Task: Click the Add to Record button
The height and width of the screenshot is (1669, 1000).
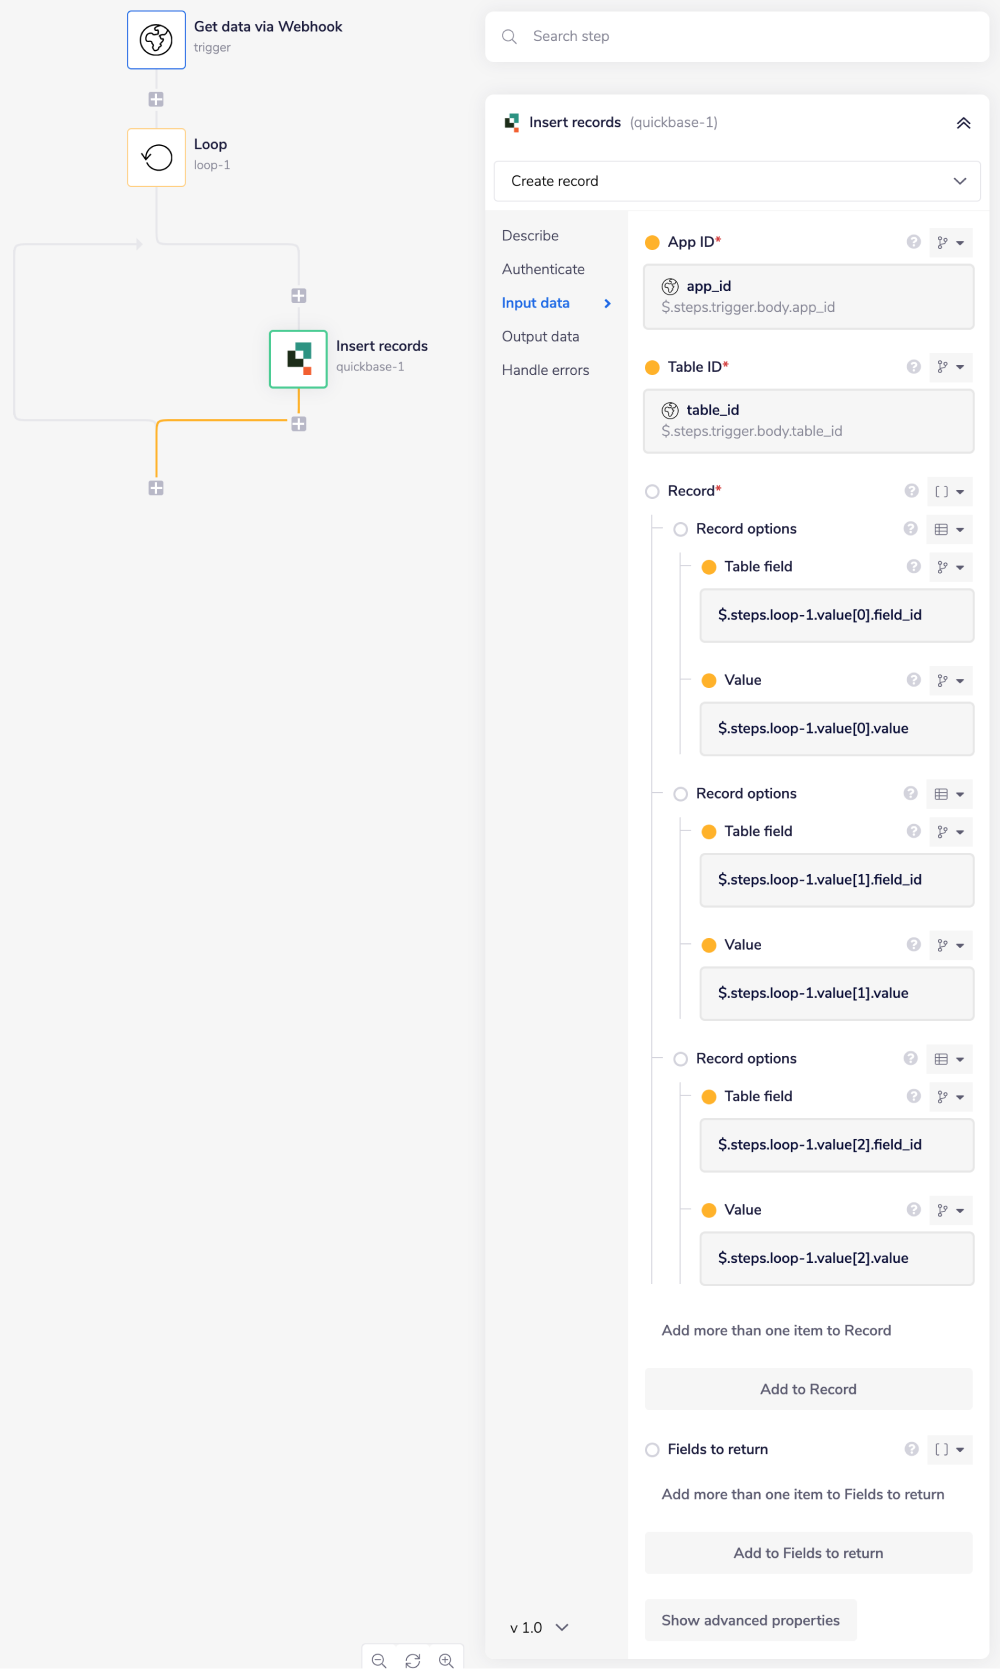Action: click(808, 1389)
